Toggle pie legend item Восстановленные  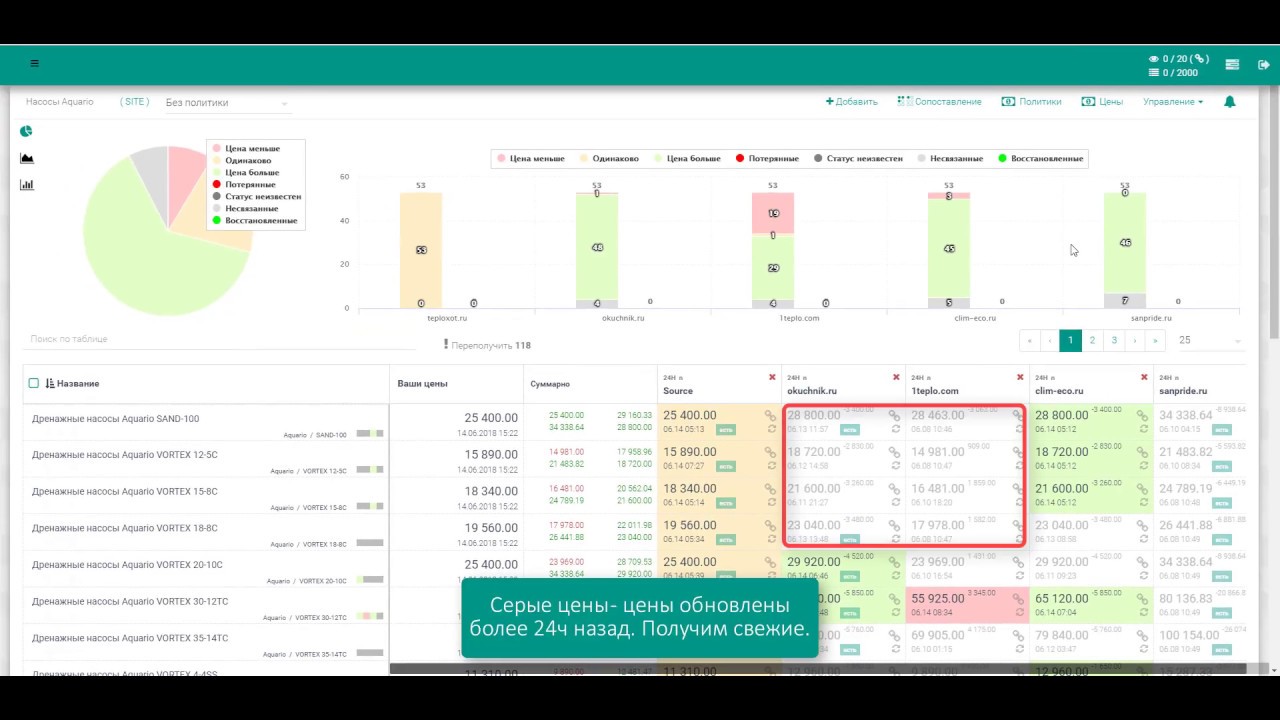point(254,220)
